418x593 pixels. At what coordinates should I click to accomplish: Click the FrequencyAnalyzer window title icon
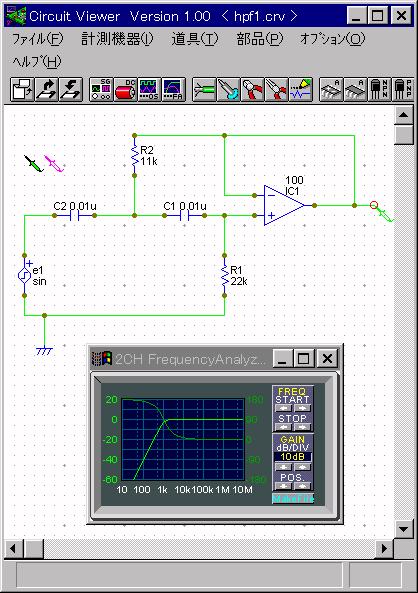tap(102, 359)
